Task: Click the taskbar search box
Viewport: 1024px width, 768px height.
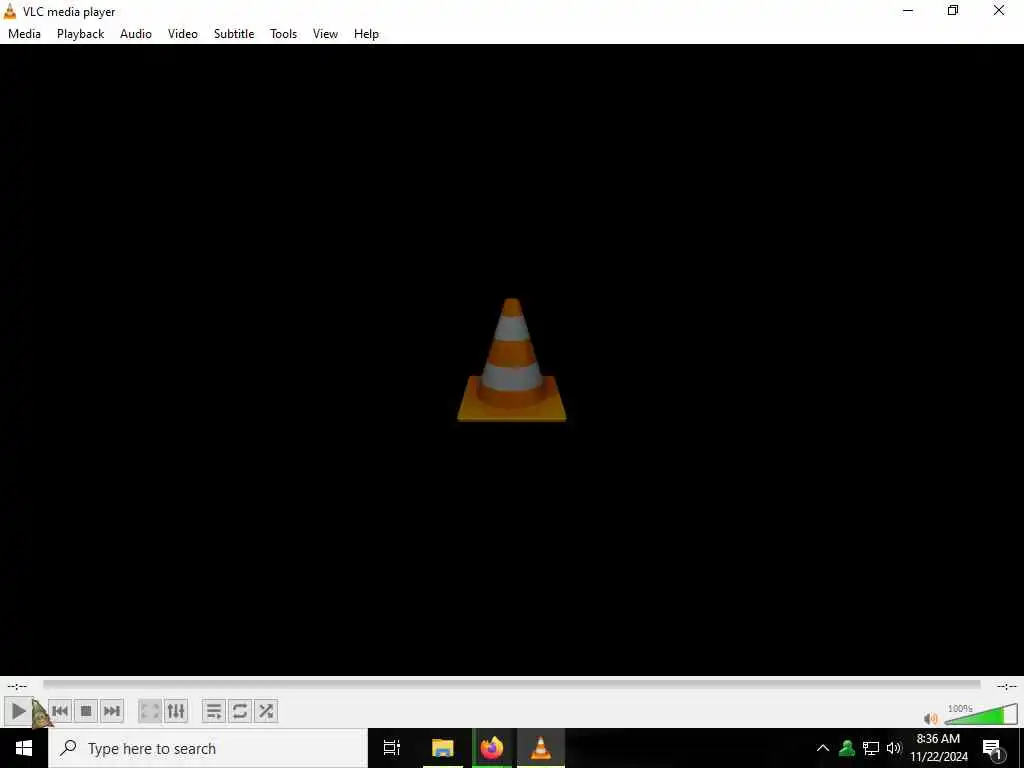Action: 208,748
